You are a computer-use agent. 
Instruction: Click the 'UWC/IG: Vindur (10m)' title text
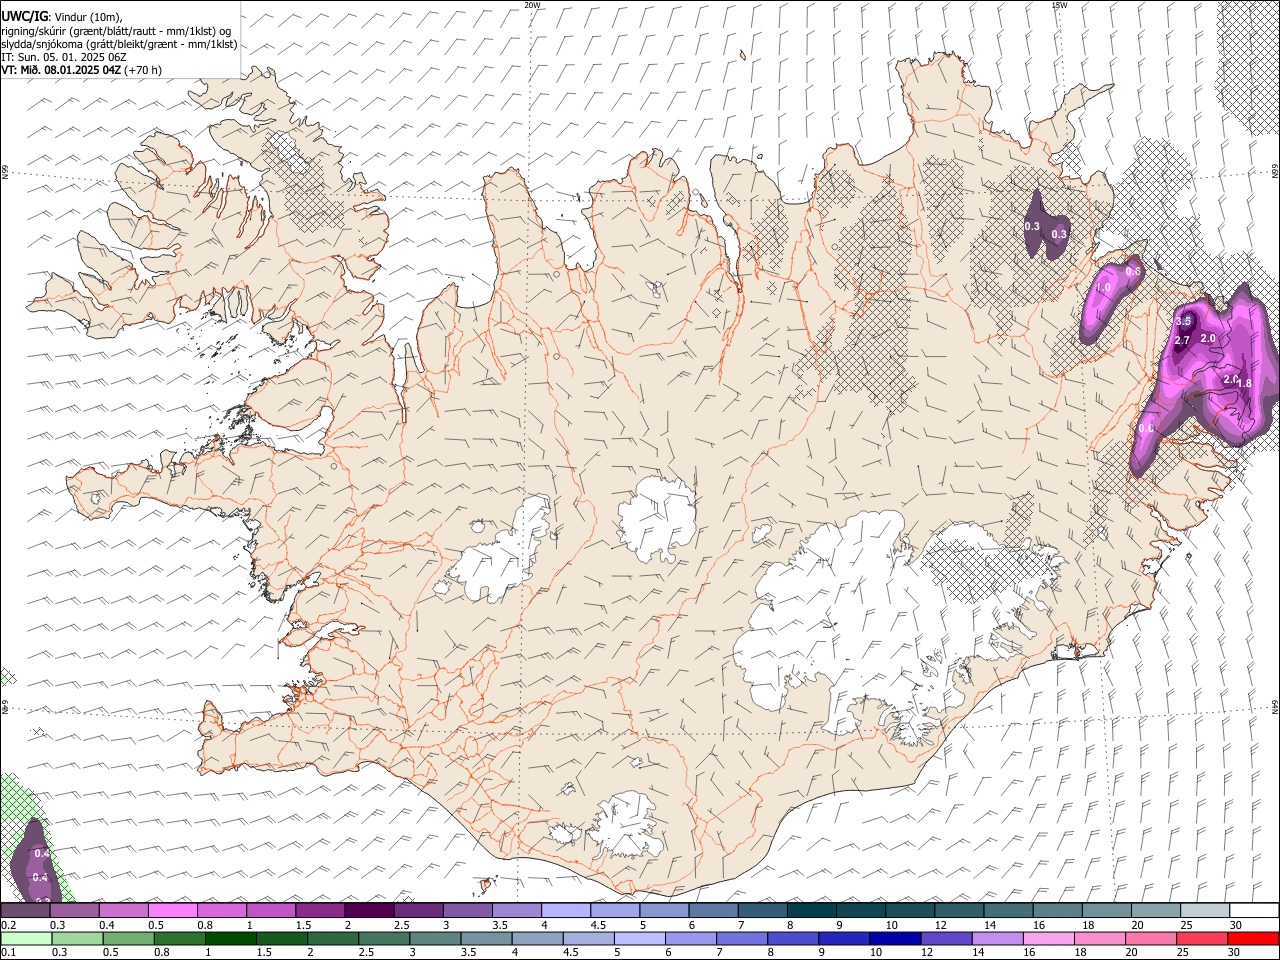(62, 16)
